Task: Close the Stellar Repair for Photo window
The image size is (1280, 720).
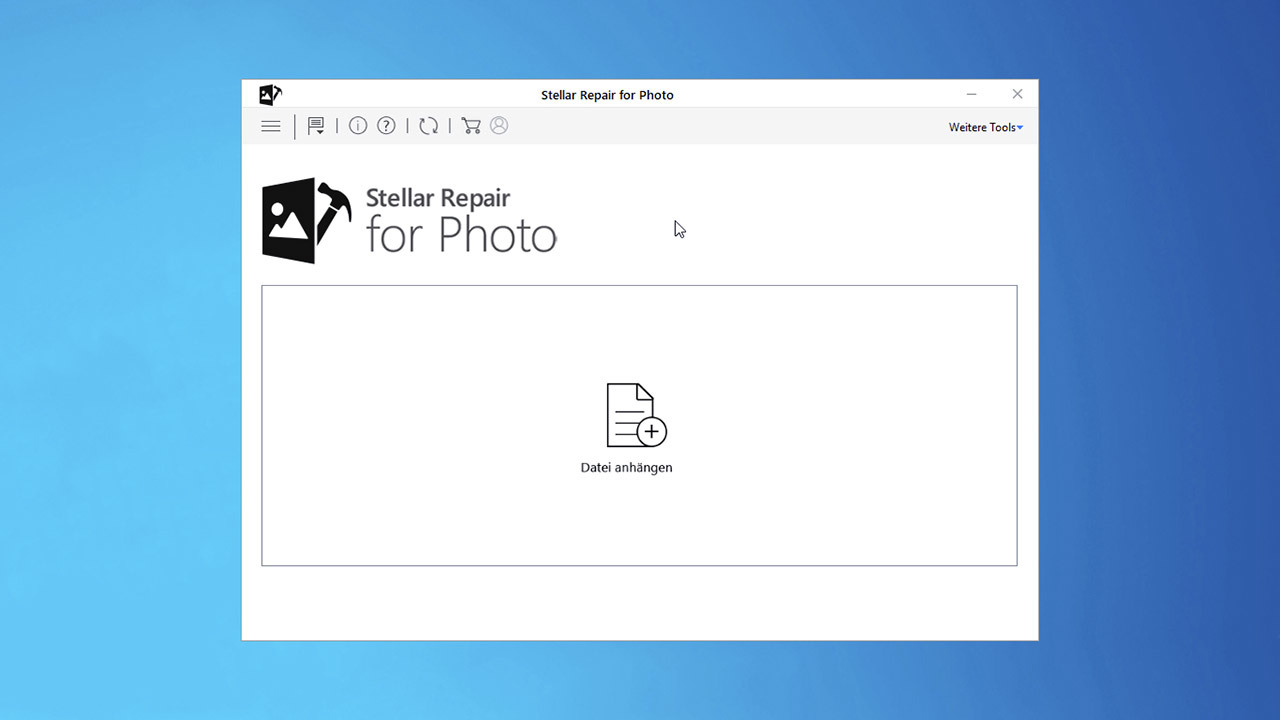Action: [1017, 94]
